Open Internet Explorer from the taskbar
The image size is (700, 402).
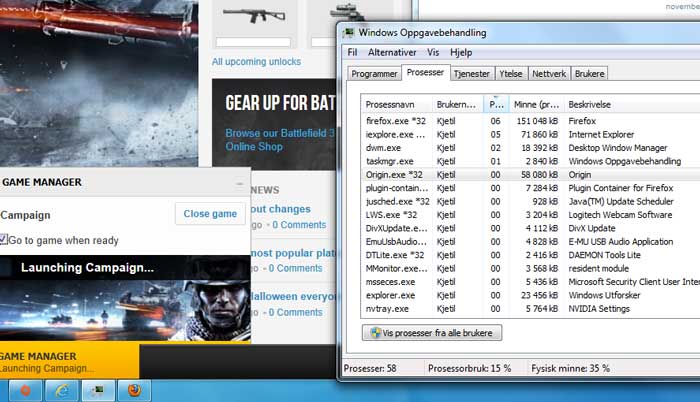[62, 390]
